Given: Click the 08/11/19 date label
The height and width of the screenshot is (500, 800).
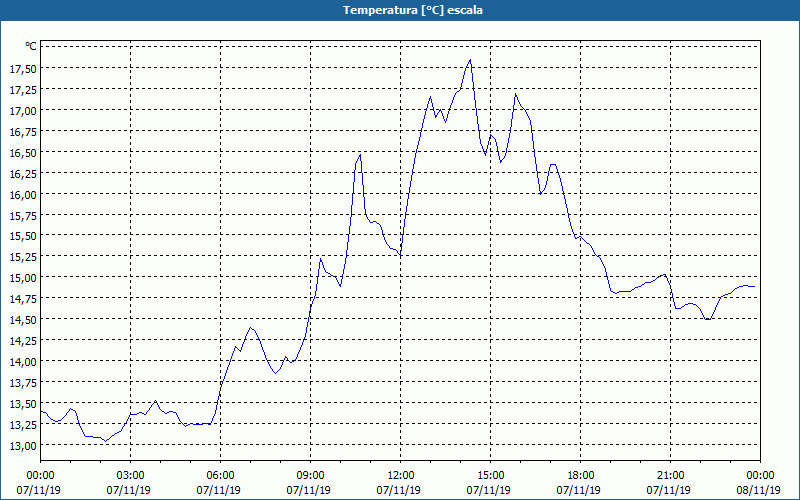Looking at the screenshot, I should pos(759,490).
